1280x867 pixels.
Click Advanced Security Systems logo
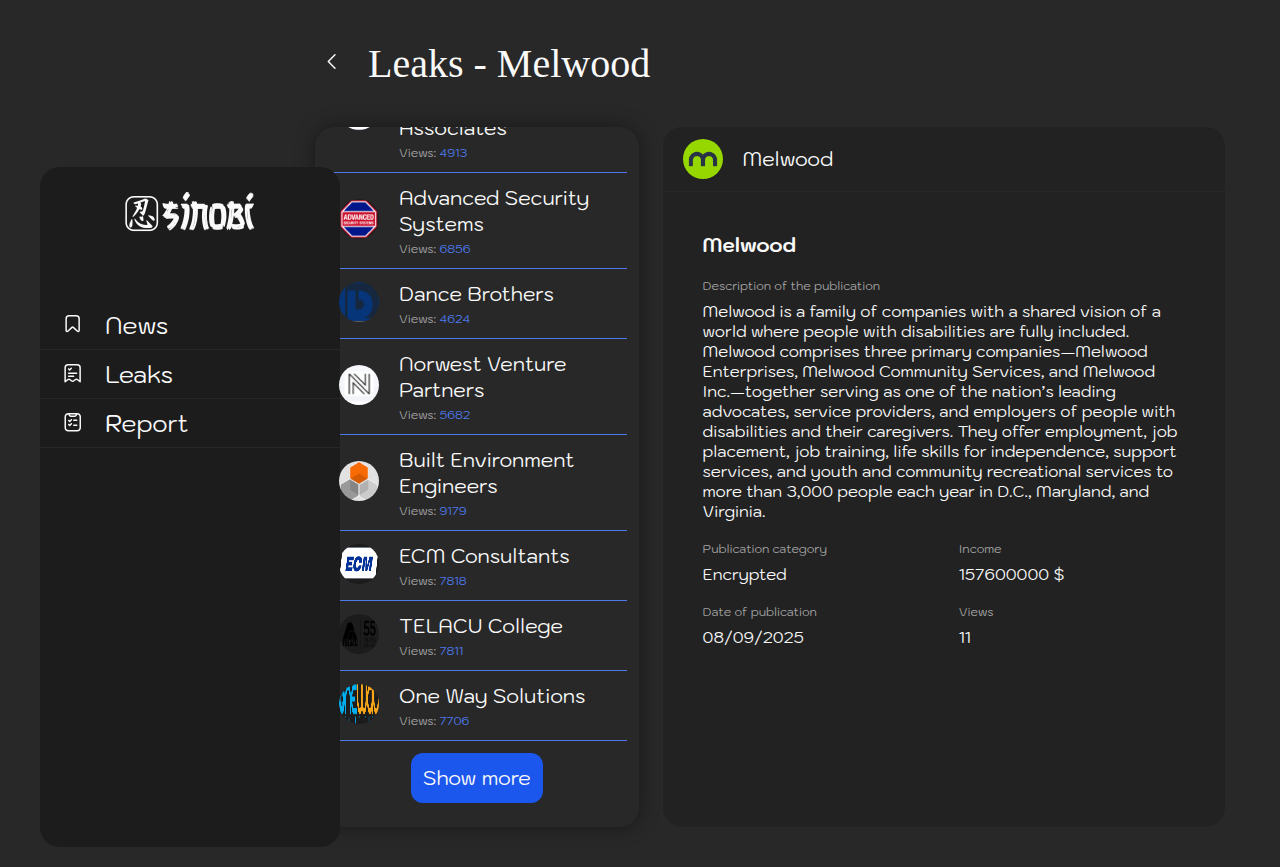point(358,219)
